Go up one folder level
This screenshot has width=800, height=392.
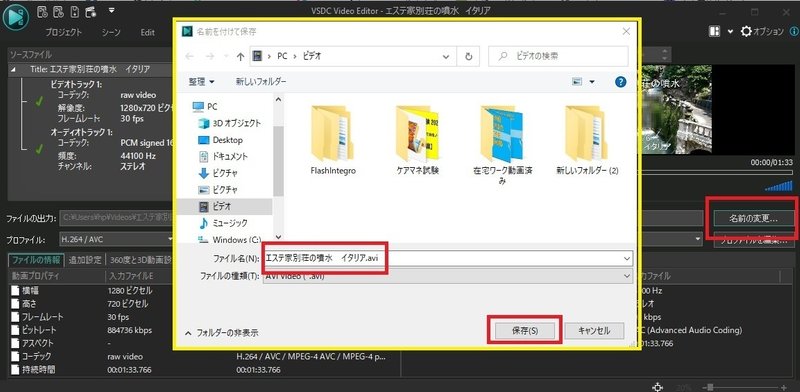coord(240,57)
